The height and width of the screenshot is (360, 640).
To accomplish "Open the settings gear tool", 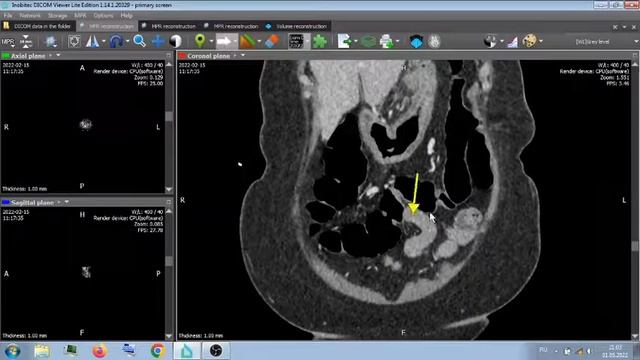I will 51,41.
